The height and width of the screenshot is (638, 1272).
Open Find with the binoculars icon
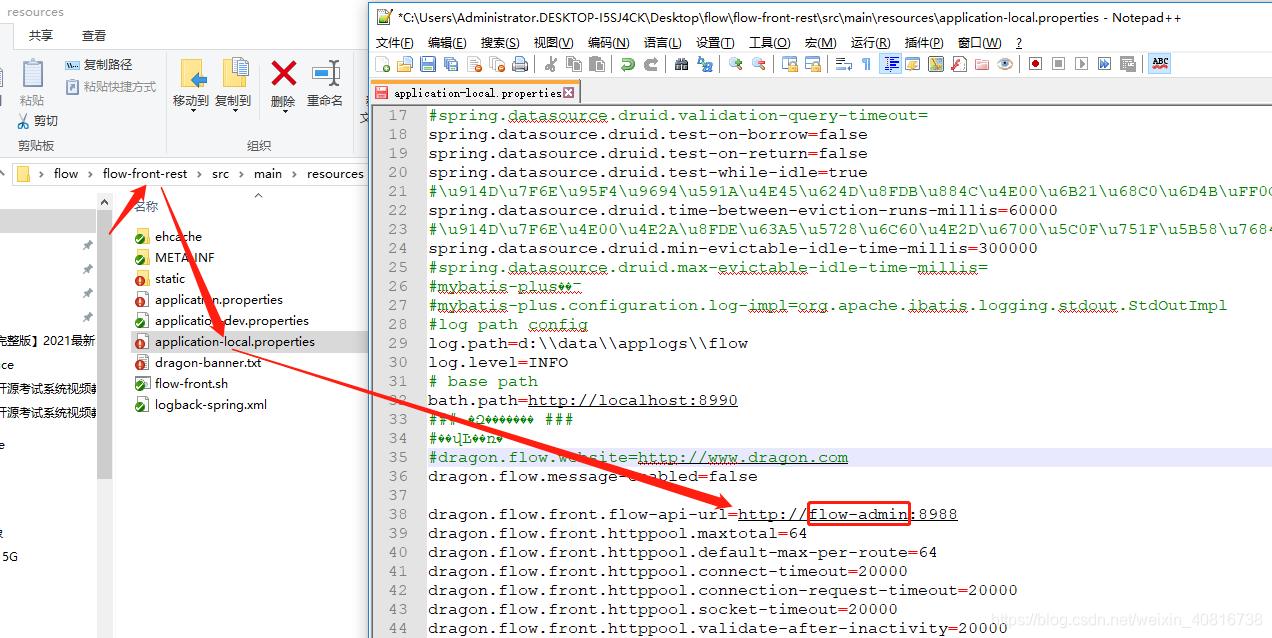tap(681, 64)
